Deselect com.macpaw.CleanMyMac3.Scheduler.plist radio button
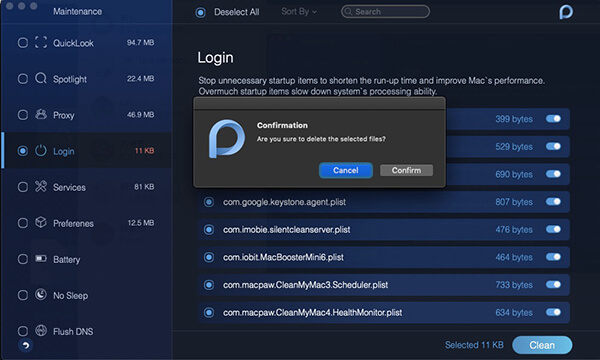Viewport: 600px width, 360px height. coord(209,285)
